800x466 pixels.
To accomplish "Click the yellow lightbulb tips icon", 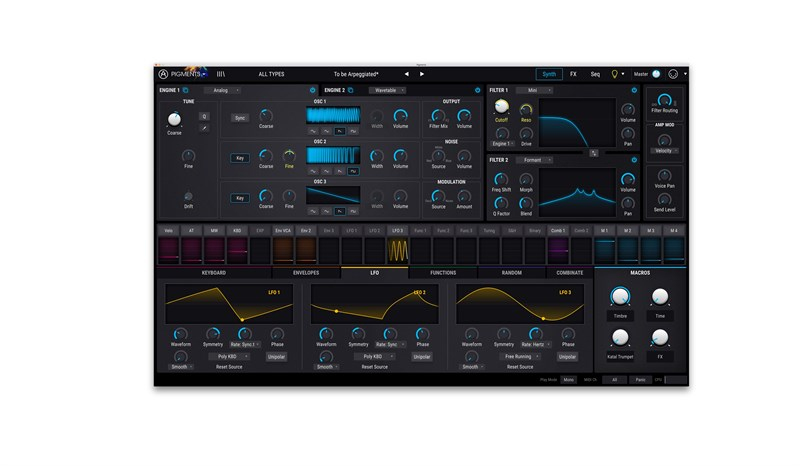I will click(615, 75).
